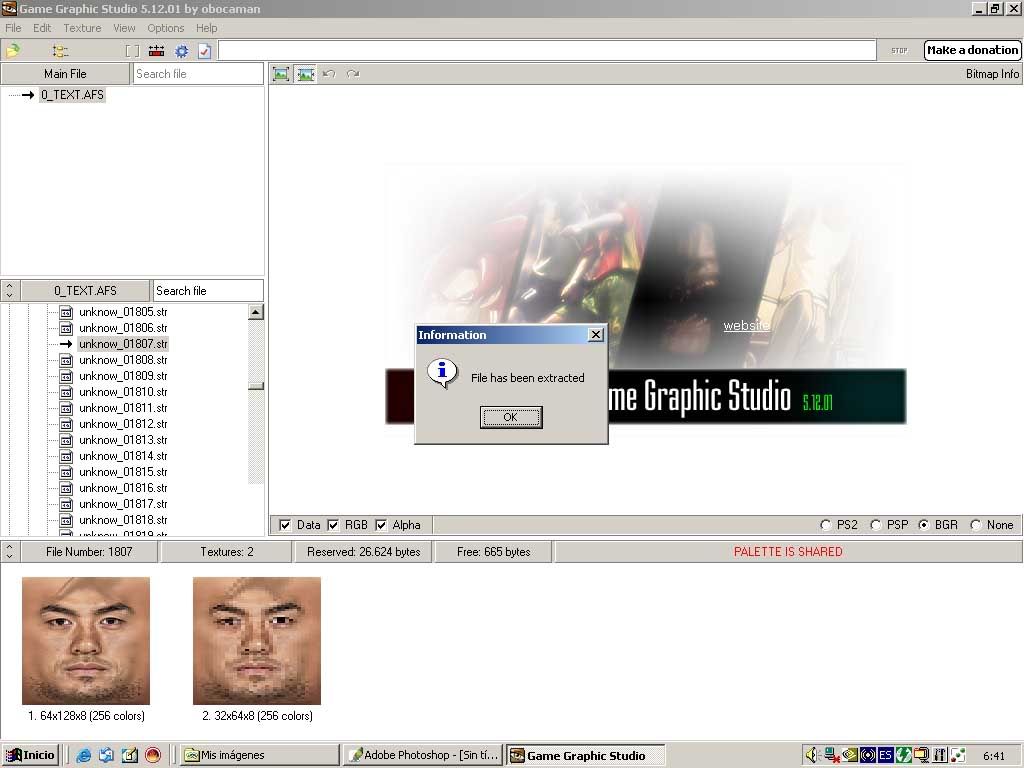The image size is (1024, 768).
Task: Toggle the RGB checkbox
Action: (333, 525)
